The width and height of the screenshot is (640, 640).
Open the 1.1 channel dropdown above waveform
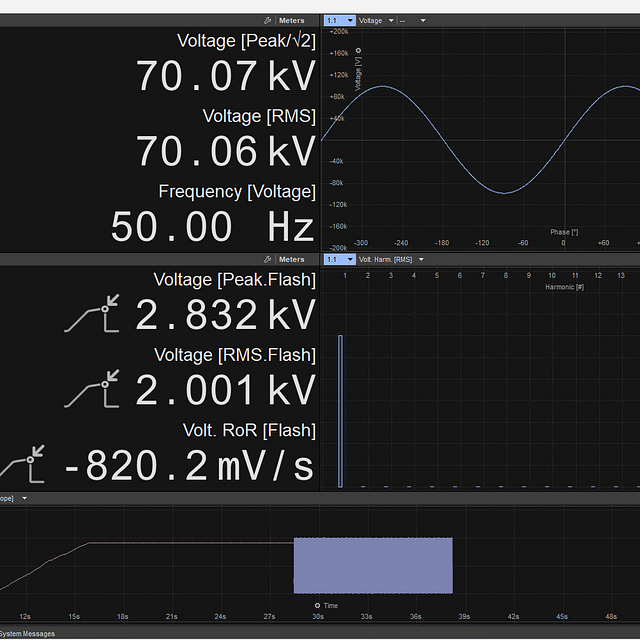pos(338,20)
